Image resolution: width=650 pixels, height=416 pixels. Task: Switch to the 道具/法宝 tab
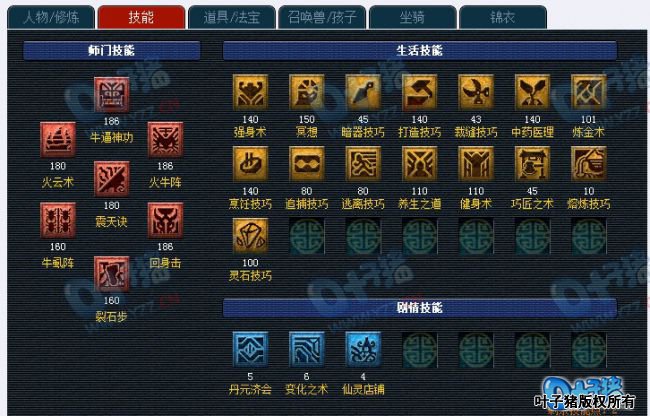232,17
